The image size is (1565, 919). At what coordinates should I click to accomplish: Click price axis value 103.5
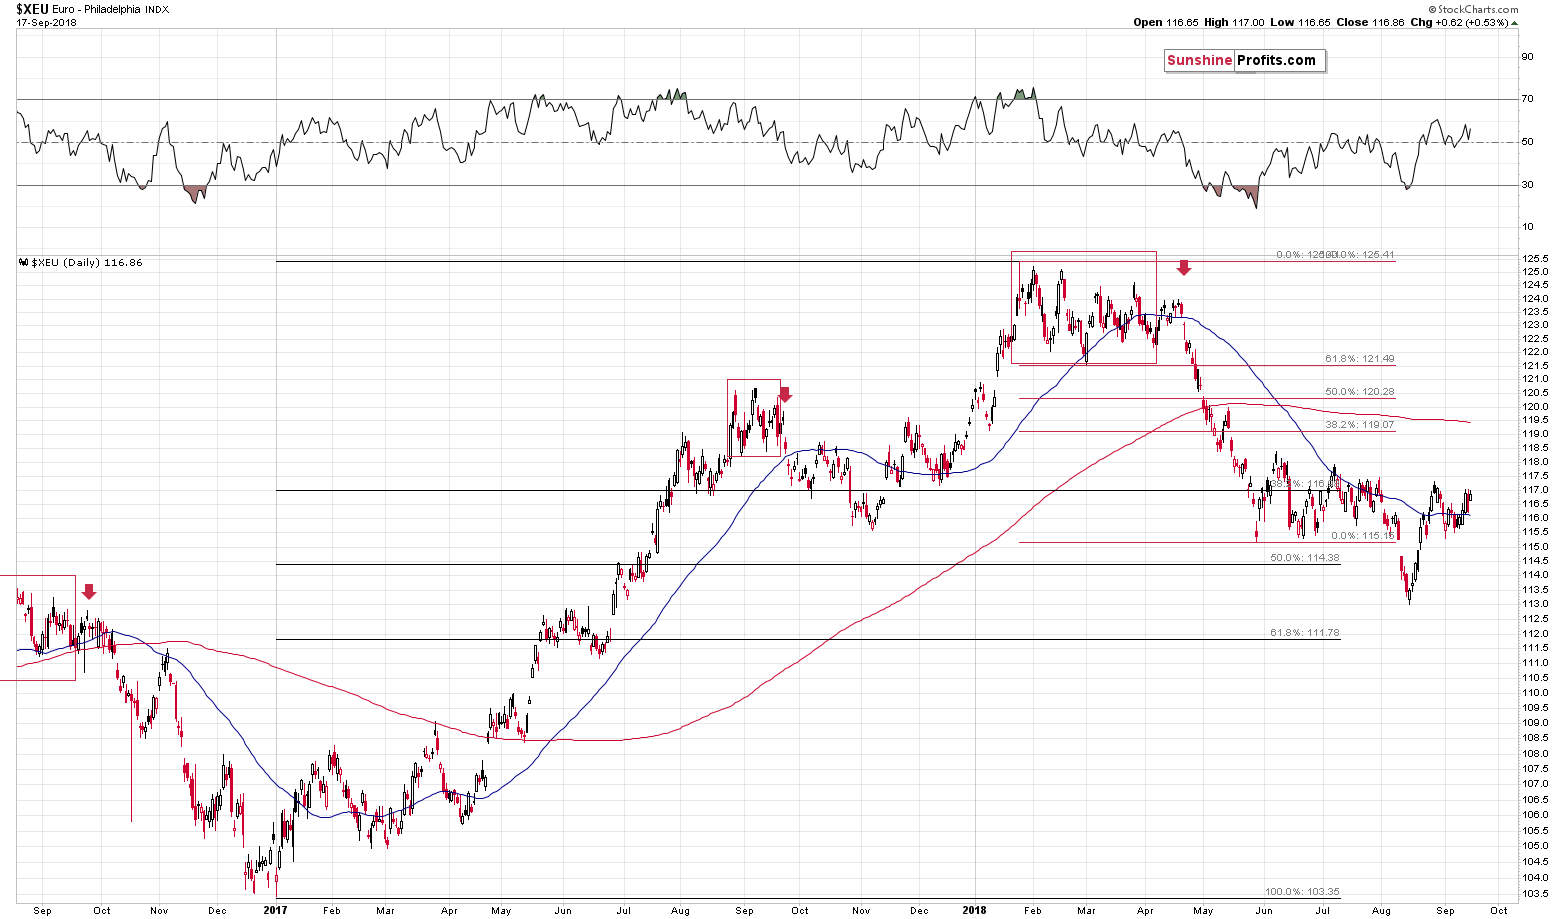(1535, 894)
